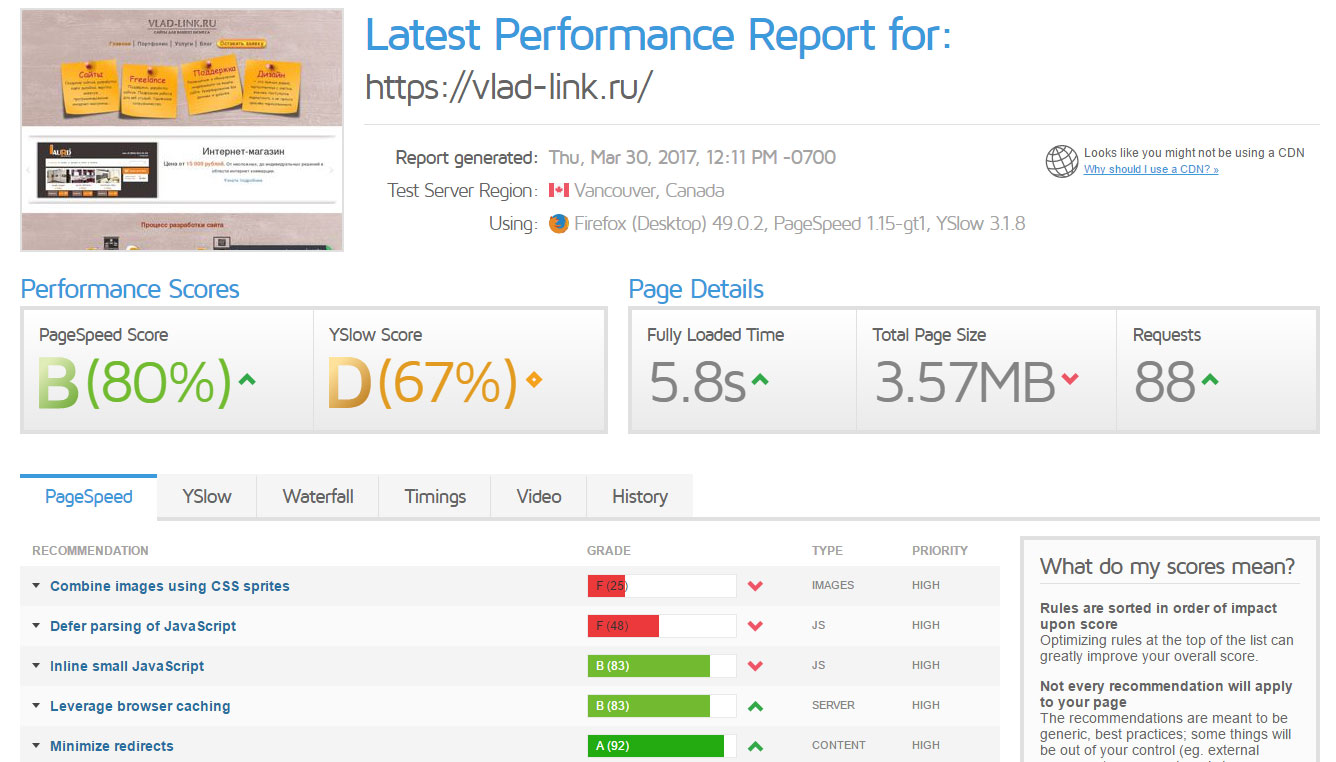Screen dimensions: 1336x762
Task: Expand the Combine images using CSS sprites row triangle
Action: [x=37, y=586]
